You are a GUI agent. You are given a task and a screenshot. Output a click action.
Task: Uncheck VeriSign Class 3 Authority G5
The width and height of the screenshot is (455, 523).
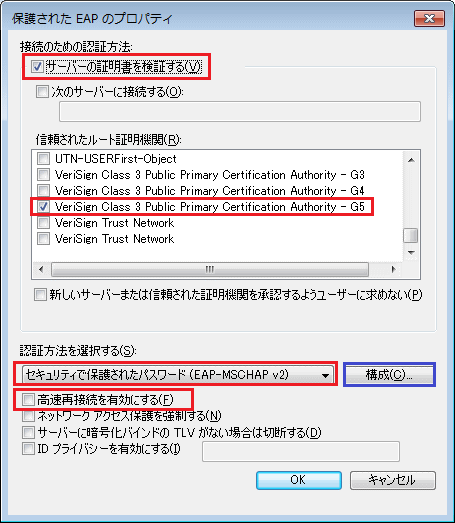point(43,207)
